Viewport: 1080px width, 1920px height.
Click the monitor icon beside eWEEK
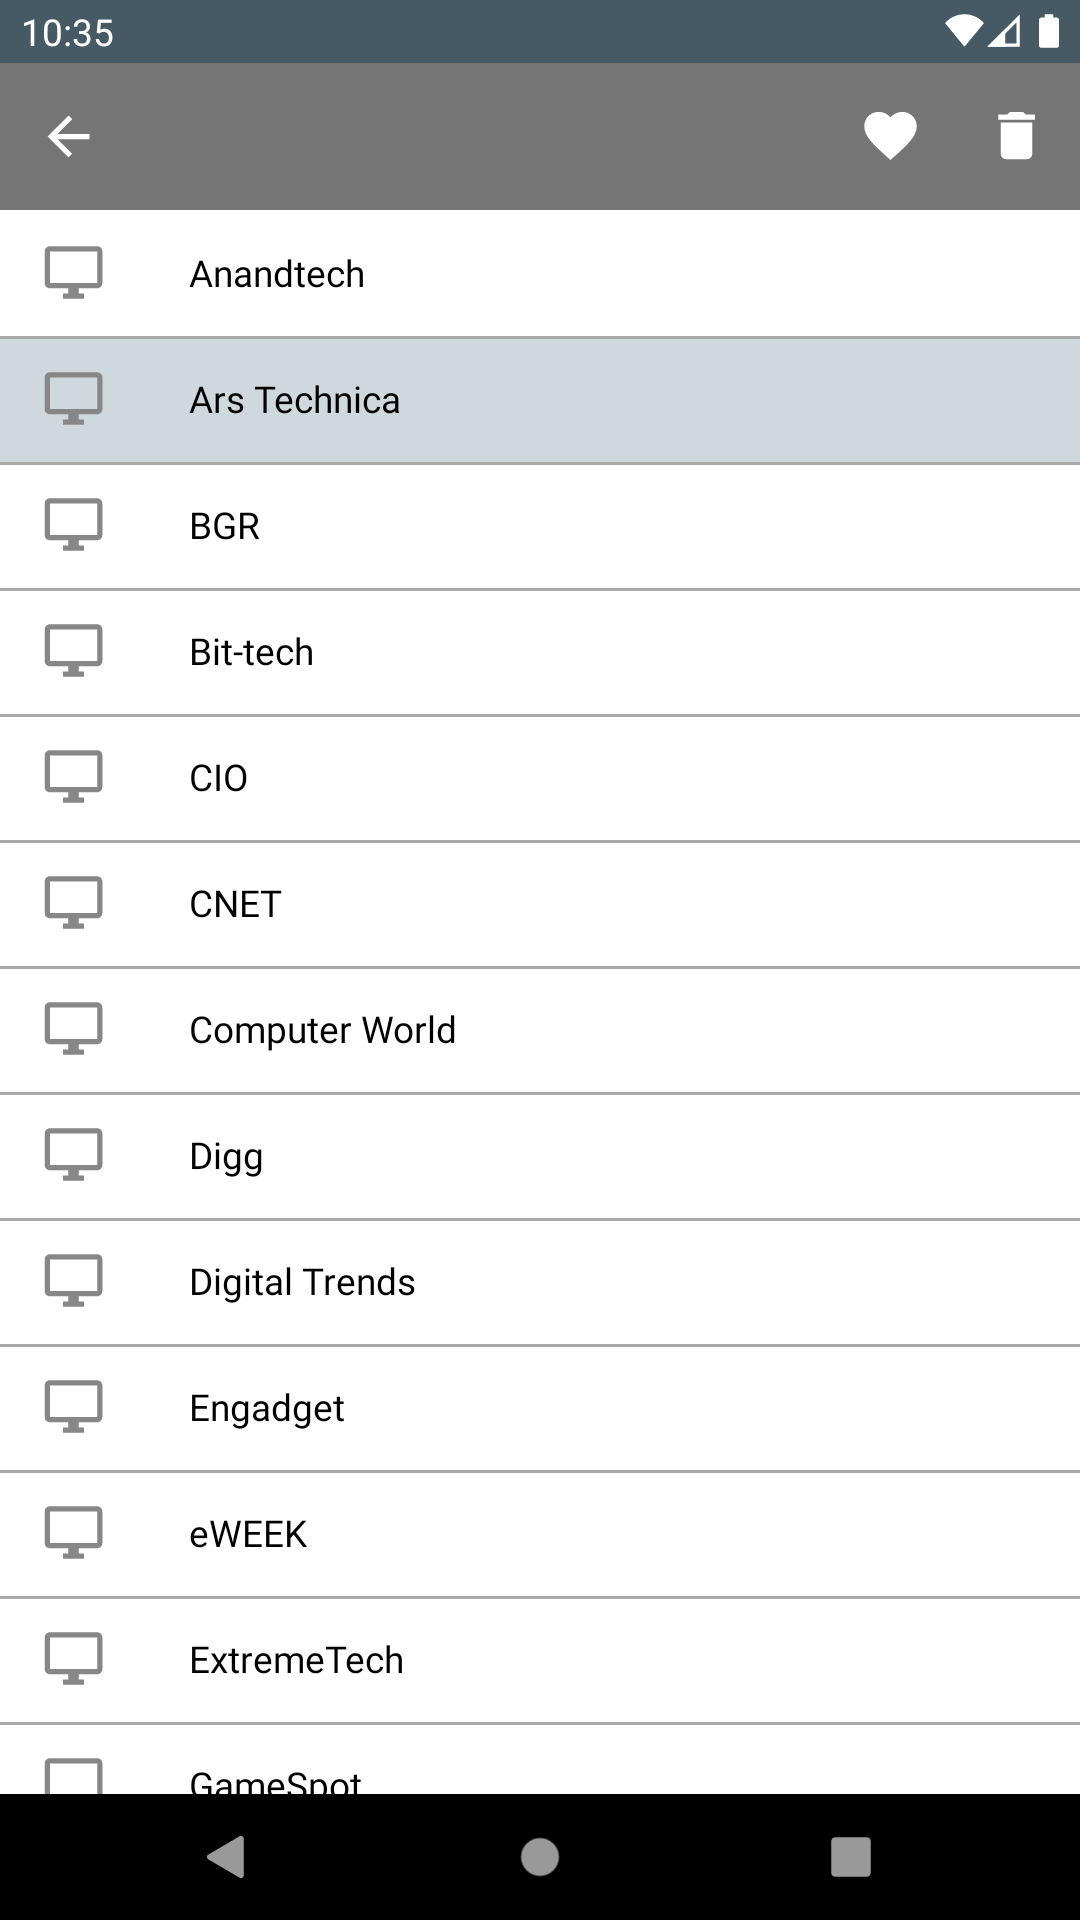[x=74, y=1532]
